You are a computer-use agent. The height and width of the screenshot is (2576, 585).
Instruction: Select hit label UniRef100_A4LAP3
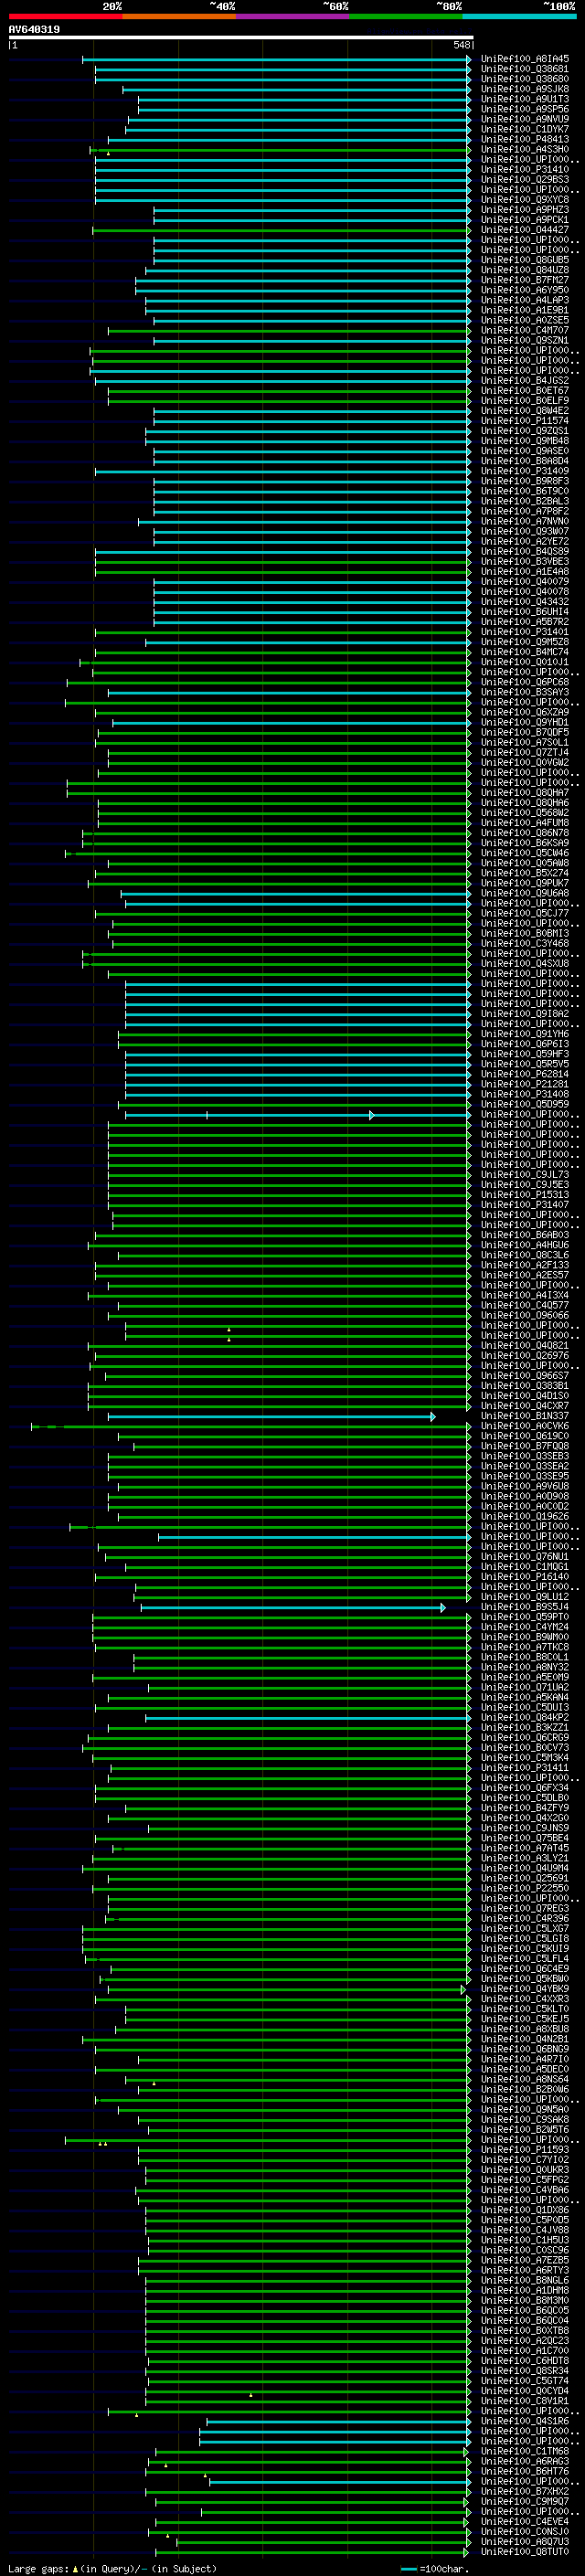525,300
